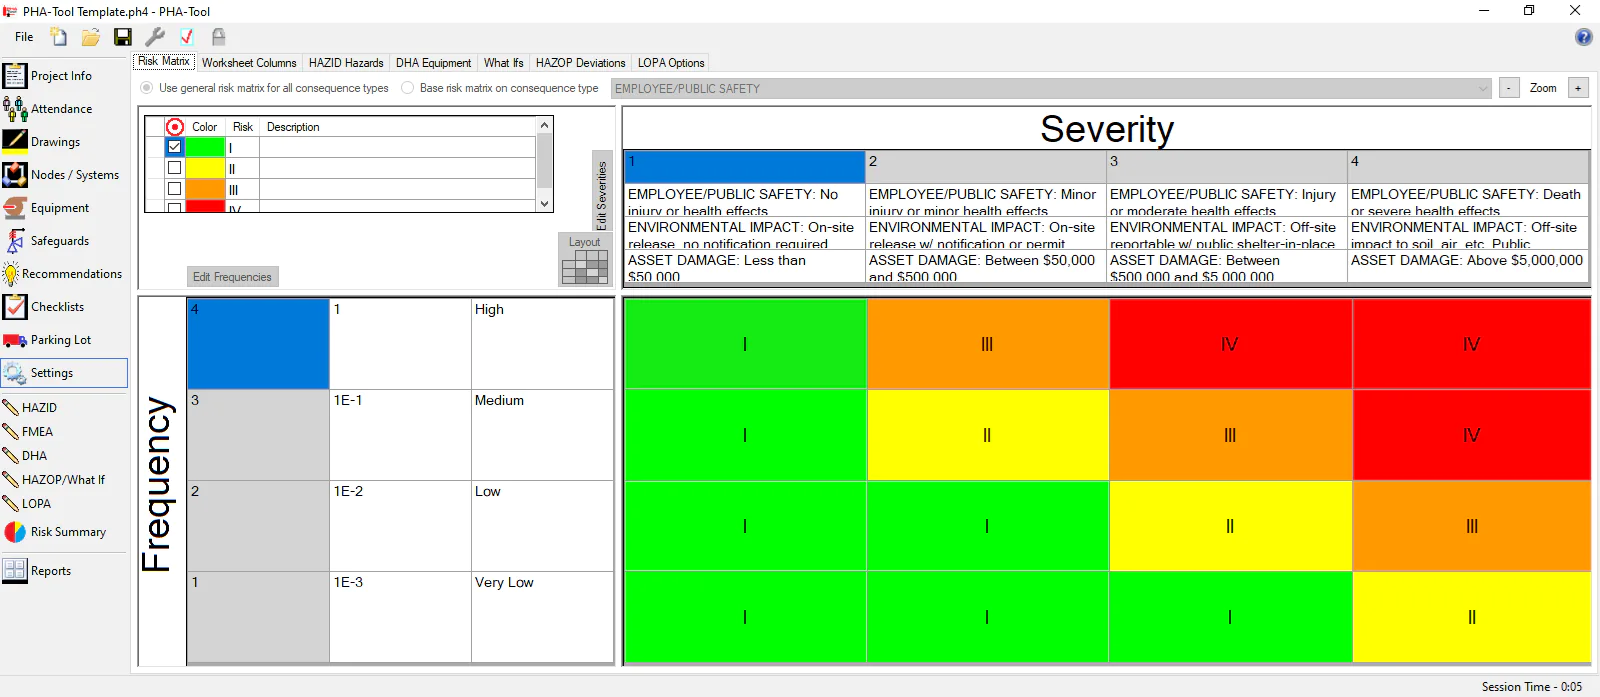Click the green color swatch for risk I
1600x697 pixels.
205,147
